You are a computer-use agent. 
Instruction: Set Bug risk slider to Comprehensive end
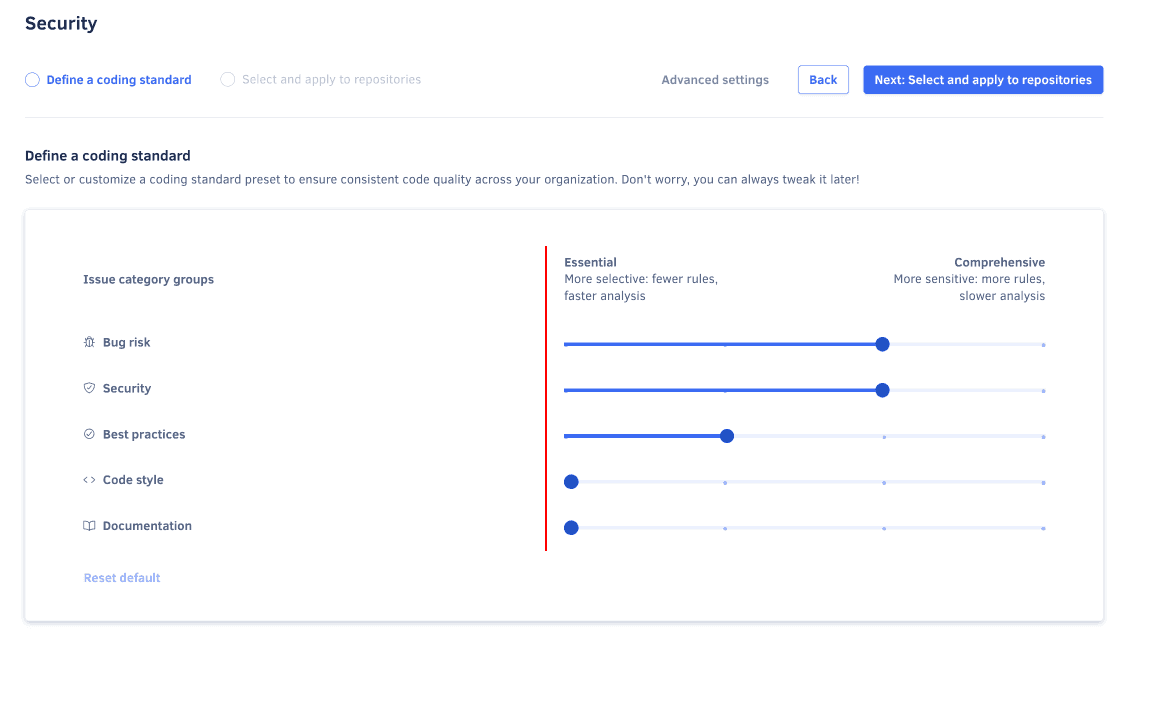[x=1043, y=344]
